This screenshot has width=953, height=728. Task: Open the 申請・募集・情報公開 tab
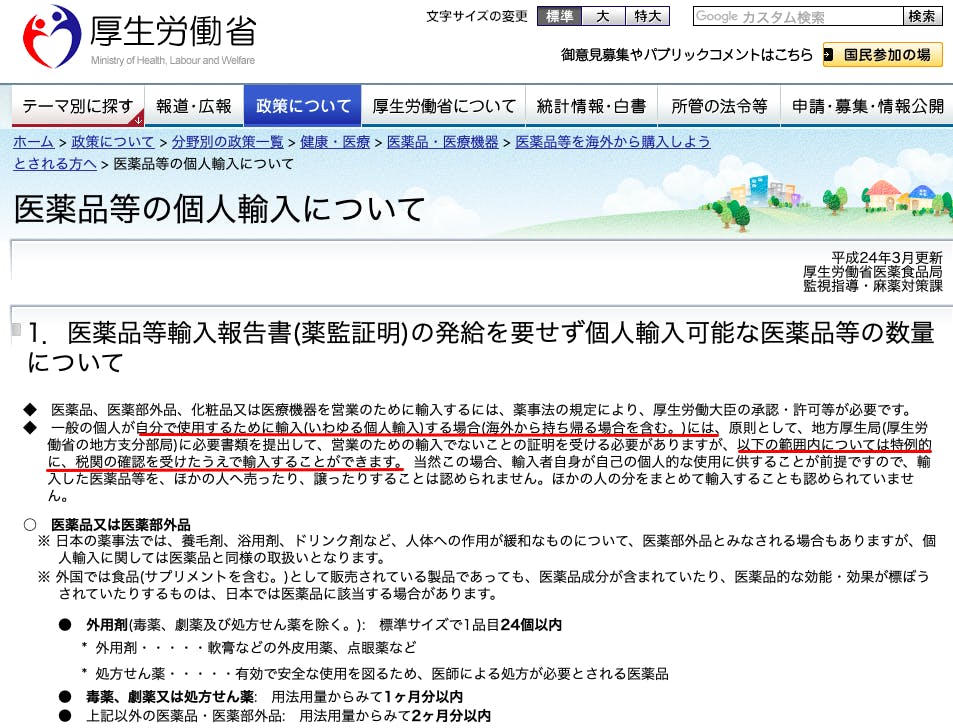tap(867, 106)
